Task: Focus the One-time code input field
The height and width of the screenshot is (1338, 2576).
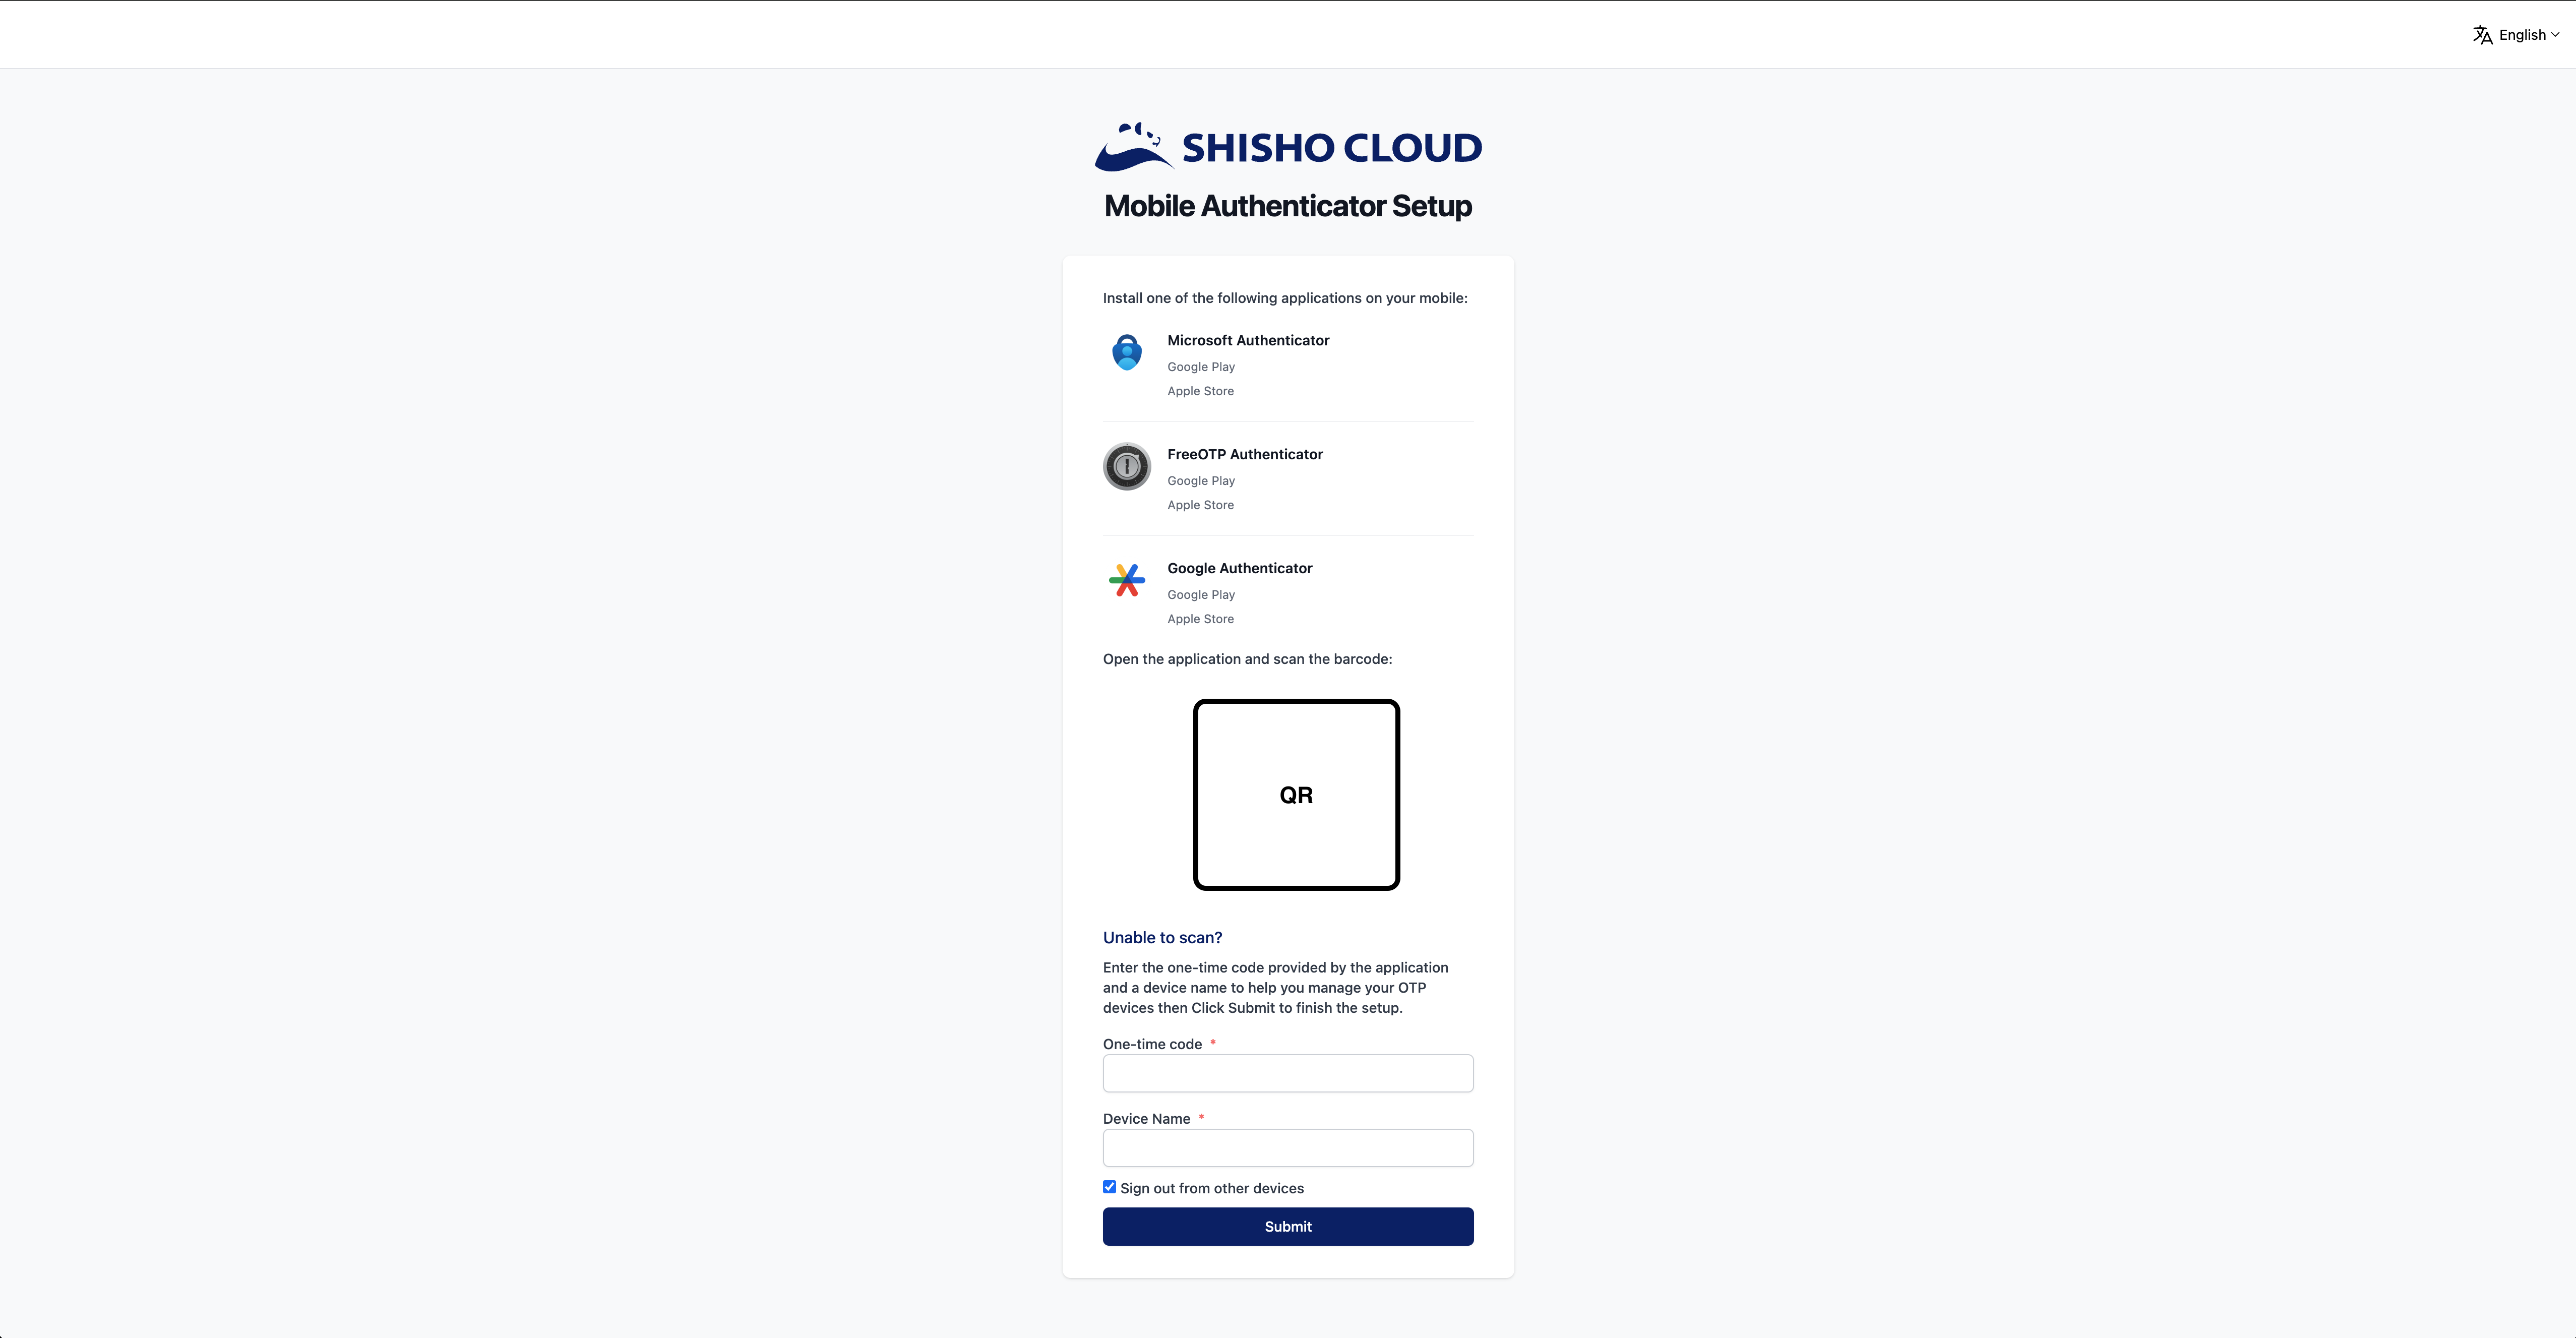Action: 1288,1073
